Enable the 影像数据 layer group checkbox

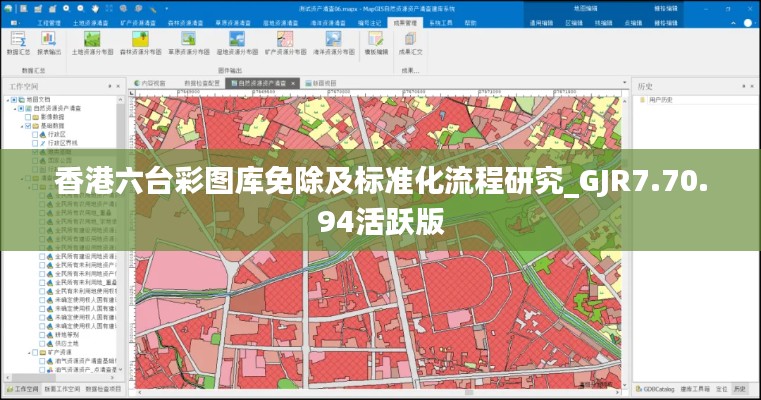click(28, 117)
